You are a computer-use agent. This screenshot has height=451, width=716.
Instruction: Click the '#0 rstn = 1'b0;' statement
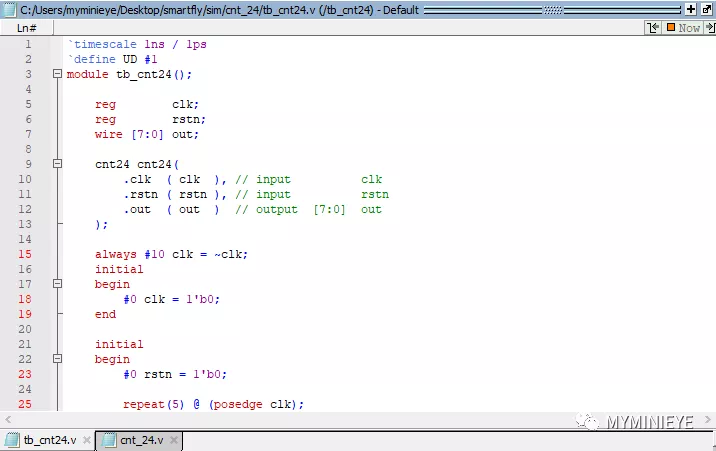tap(175, 374)
